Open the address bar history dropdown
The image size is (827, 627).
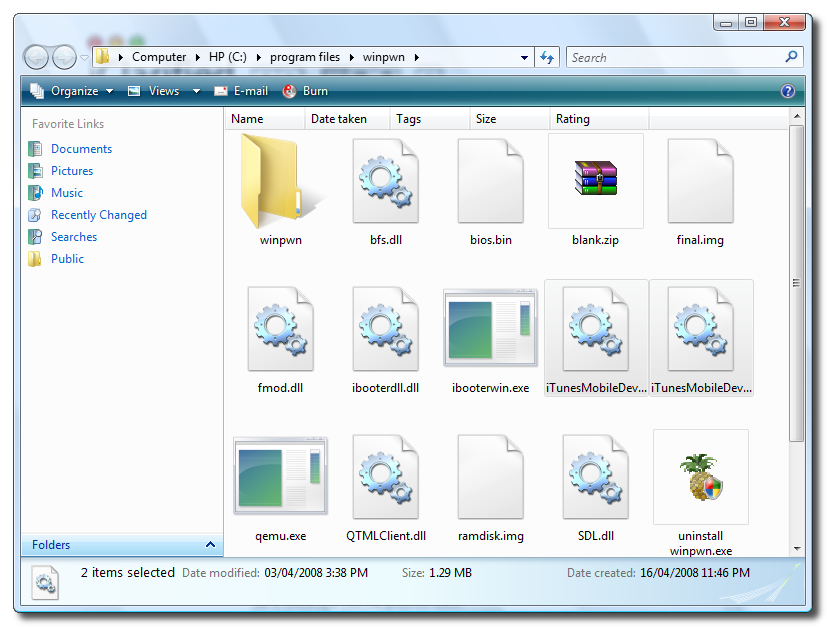click(524, 57)
